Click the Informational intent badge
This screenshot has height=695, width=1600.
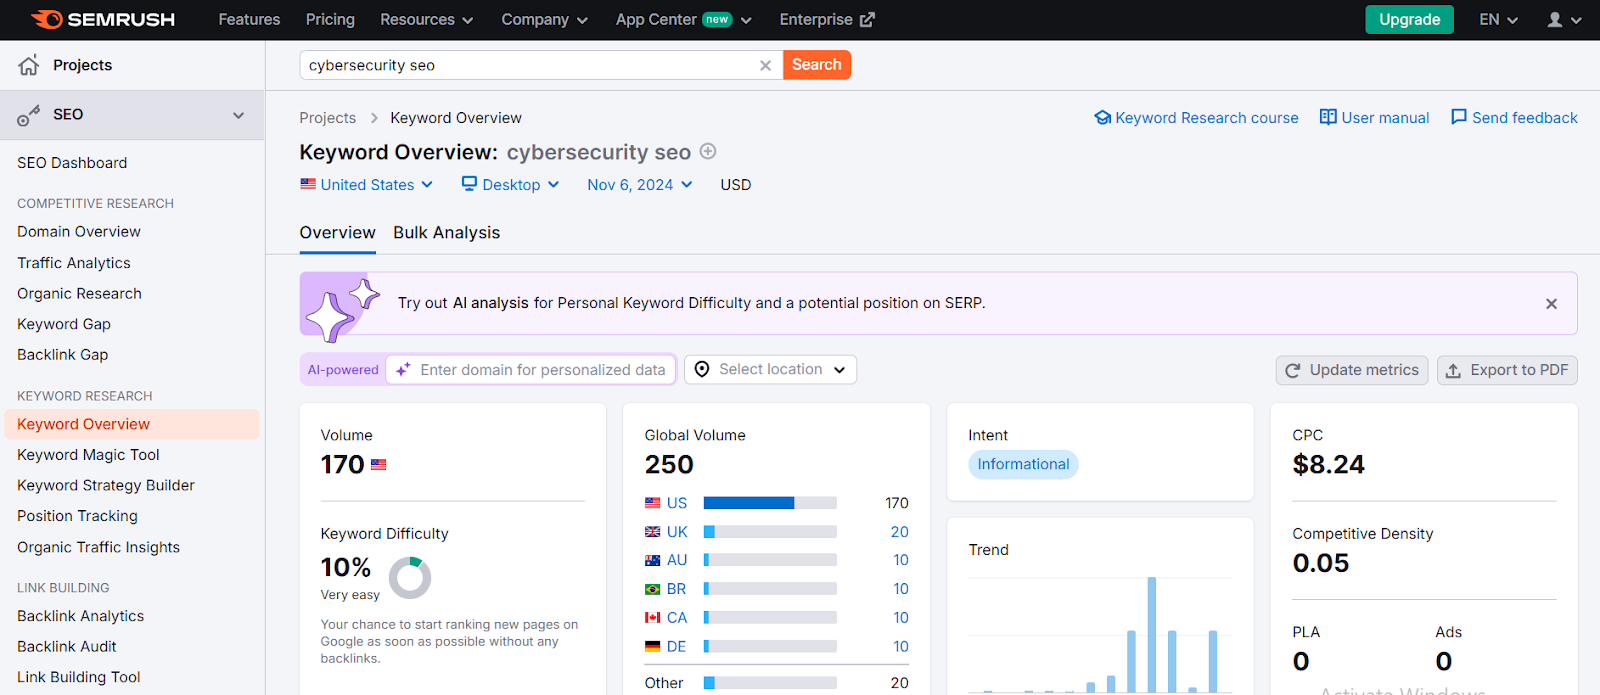point(1023,464)
